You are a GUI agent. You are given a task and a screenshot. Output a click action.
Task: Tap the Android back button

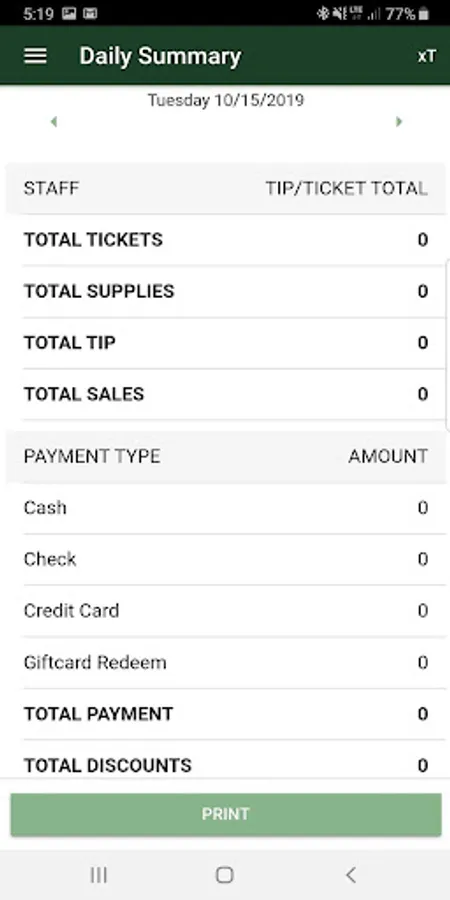(x=351, y=875)
